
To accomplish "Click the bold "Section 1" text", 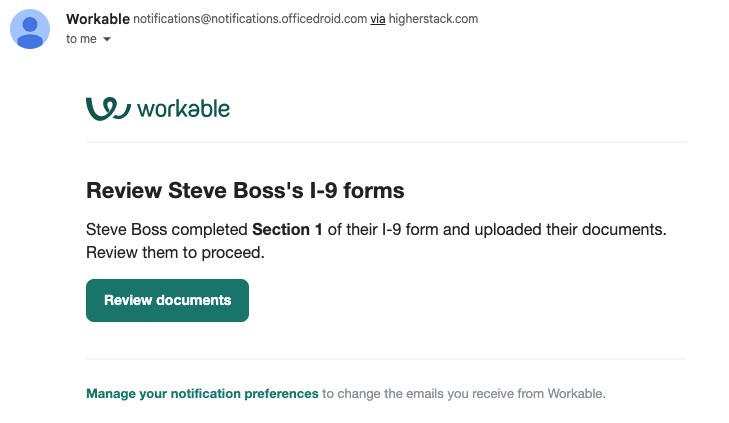I will point(287,230).
